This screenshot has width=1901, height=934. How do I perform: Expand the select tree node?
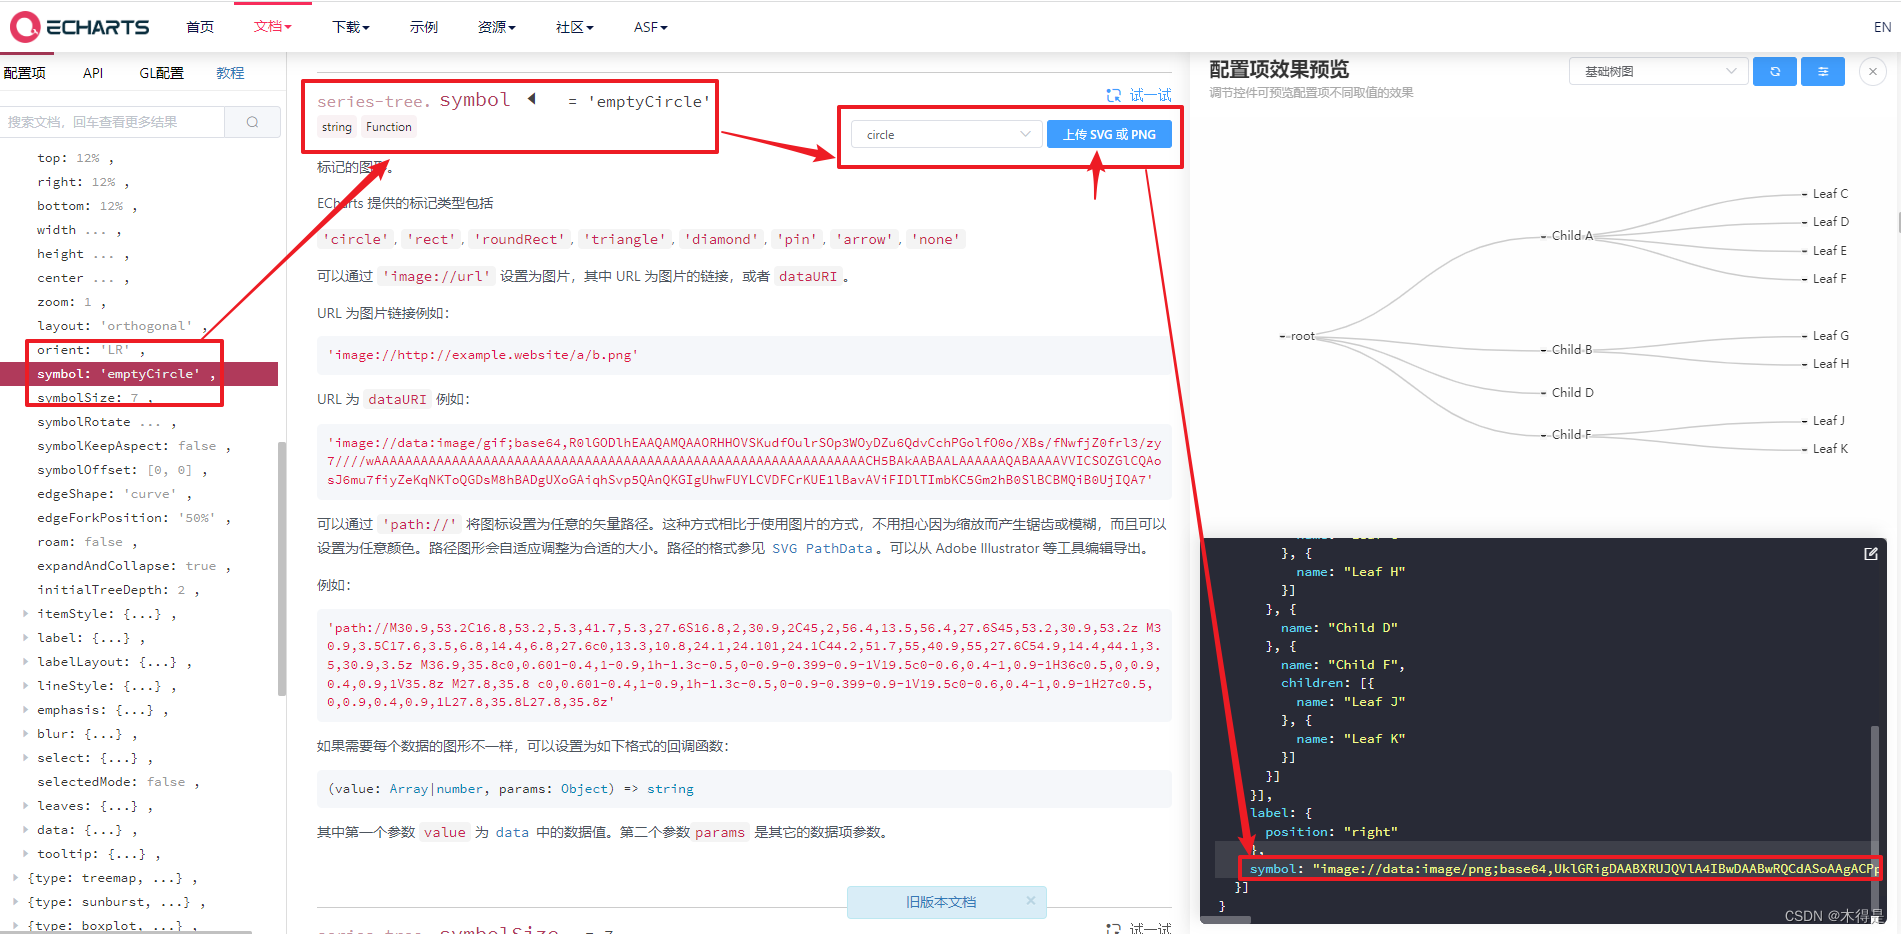[x=25, y=758]
